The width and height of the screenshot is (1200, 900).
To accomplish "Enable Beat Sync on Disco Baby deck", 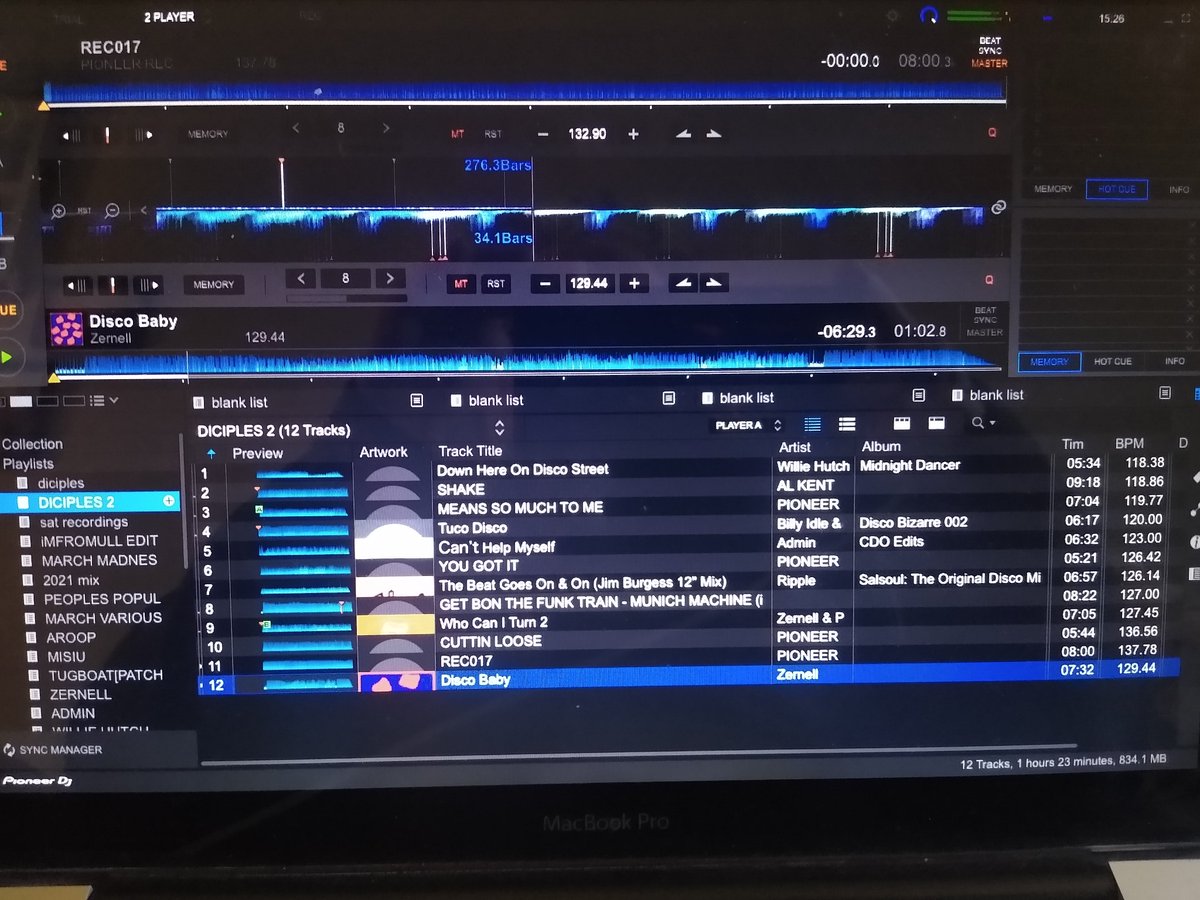I will (985, 315).
